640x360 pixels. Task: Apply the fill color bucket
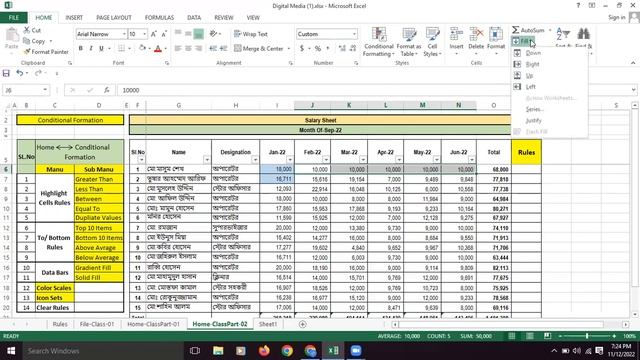[142, 48]
